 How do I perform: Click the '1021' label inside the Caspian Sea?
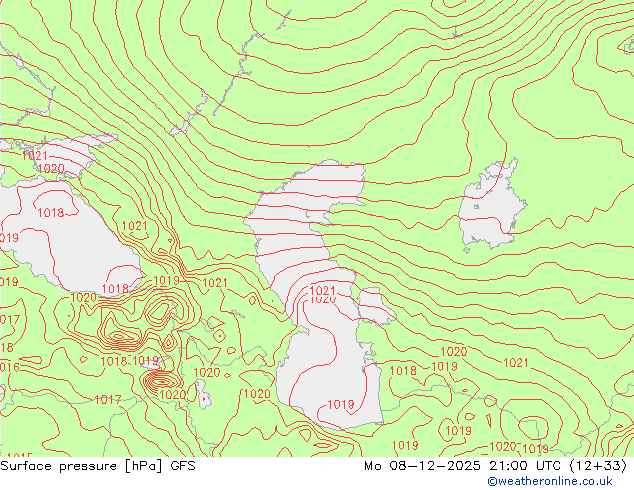pos(322,290)
